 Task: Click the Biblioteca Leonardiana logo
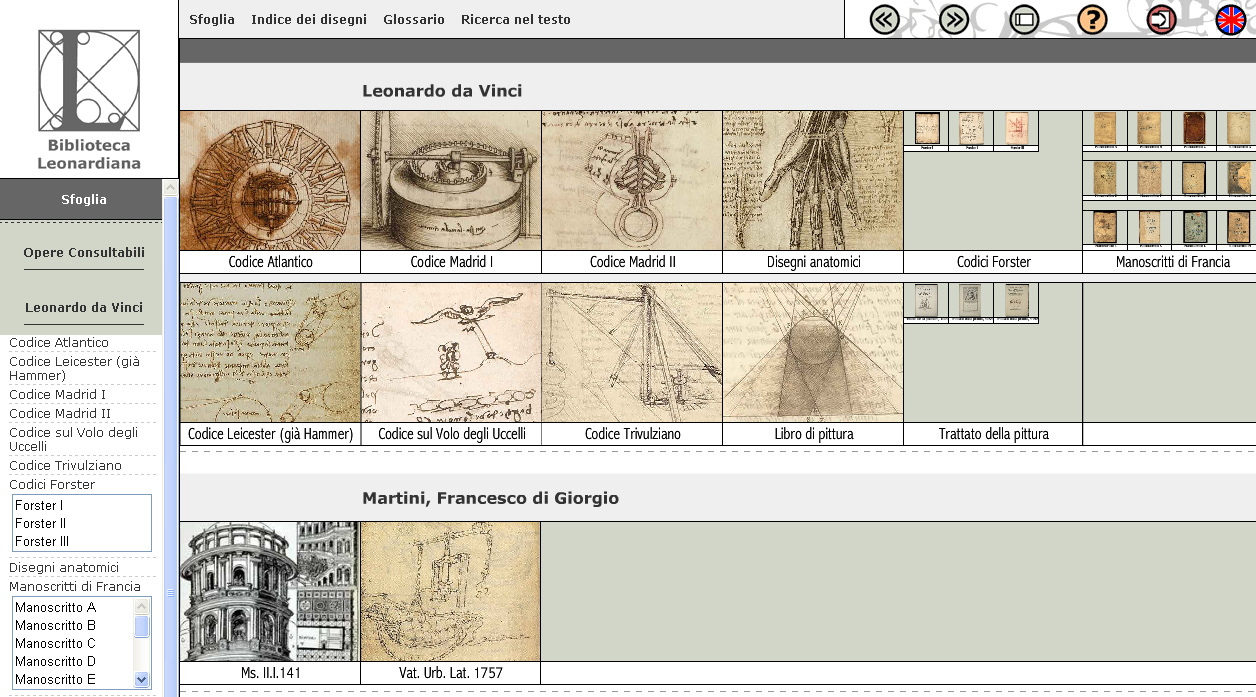(x=89, y=99)
